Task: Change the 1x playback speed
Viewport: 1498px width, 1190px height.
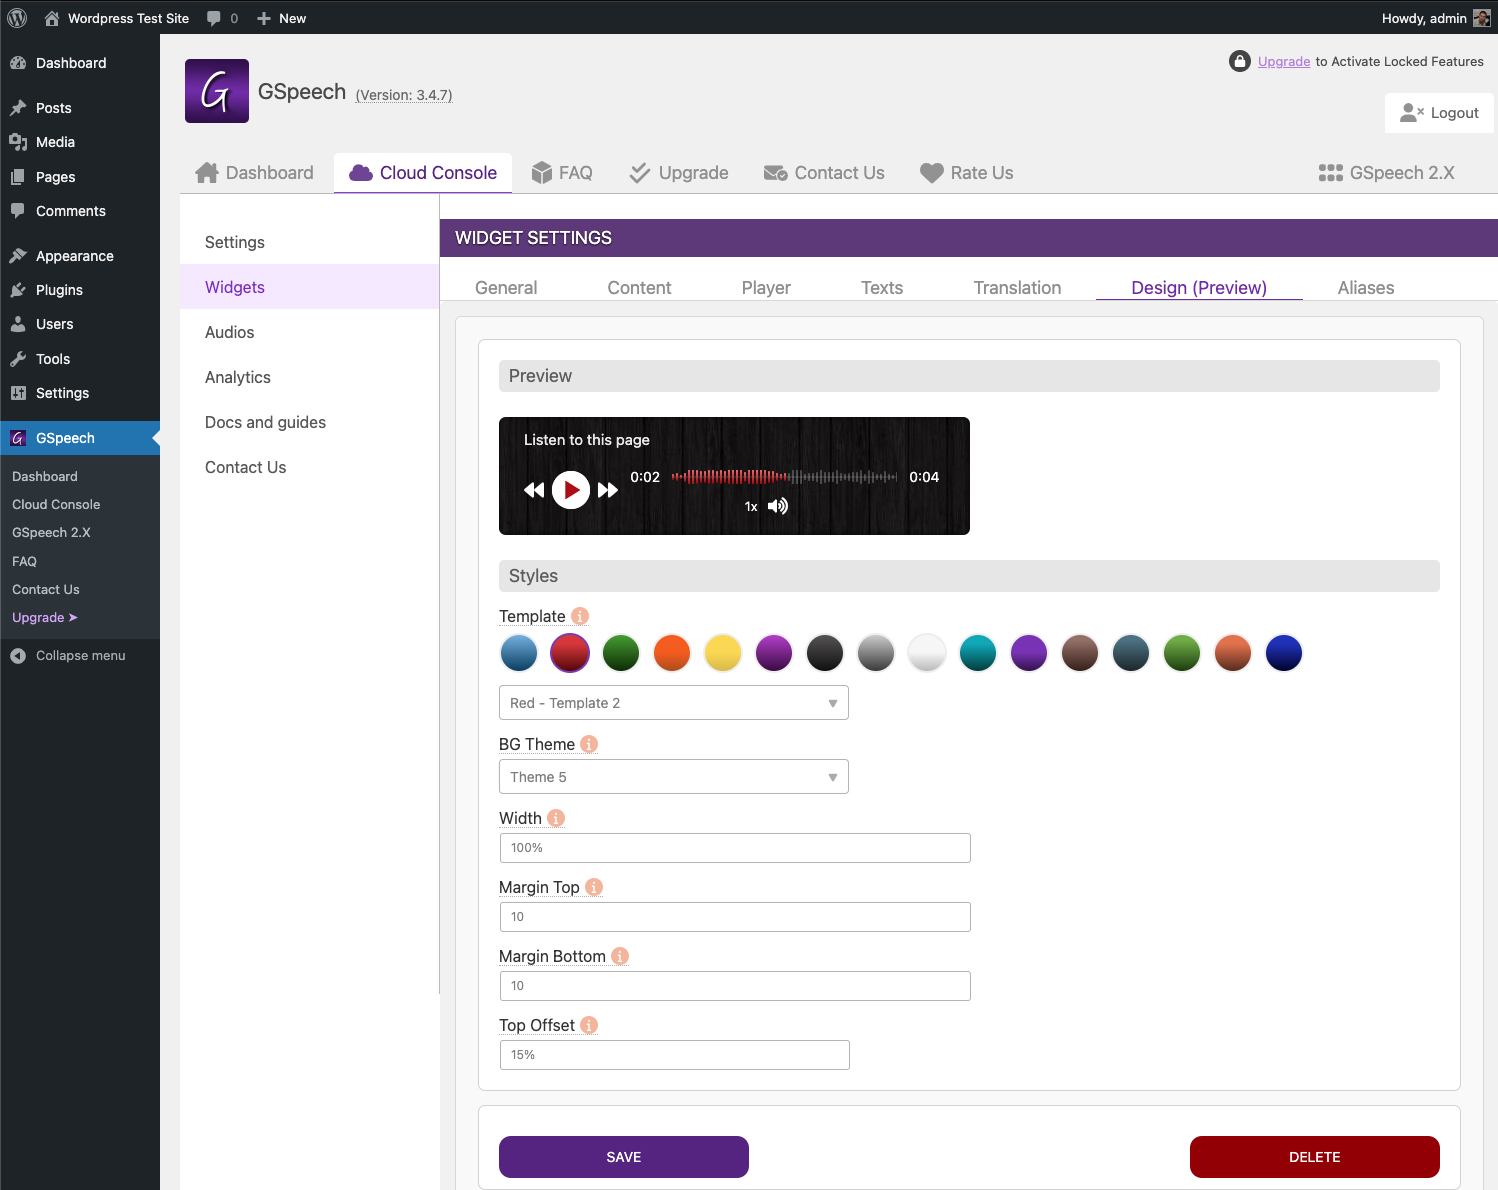Action: [x=751, y=507]
